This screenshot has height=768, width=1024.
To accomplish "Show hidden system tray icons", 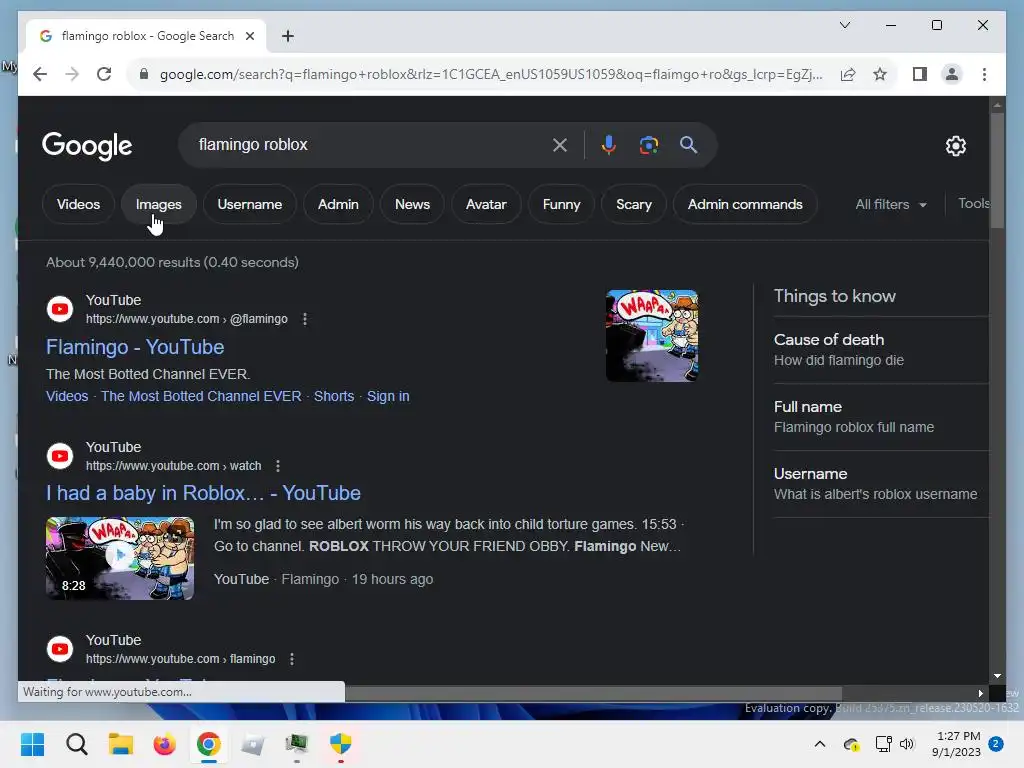I will point(820,744).
